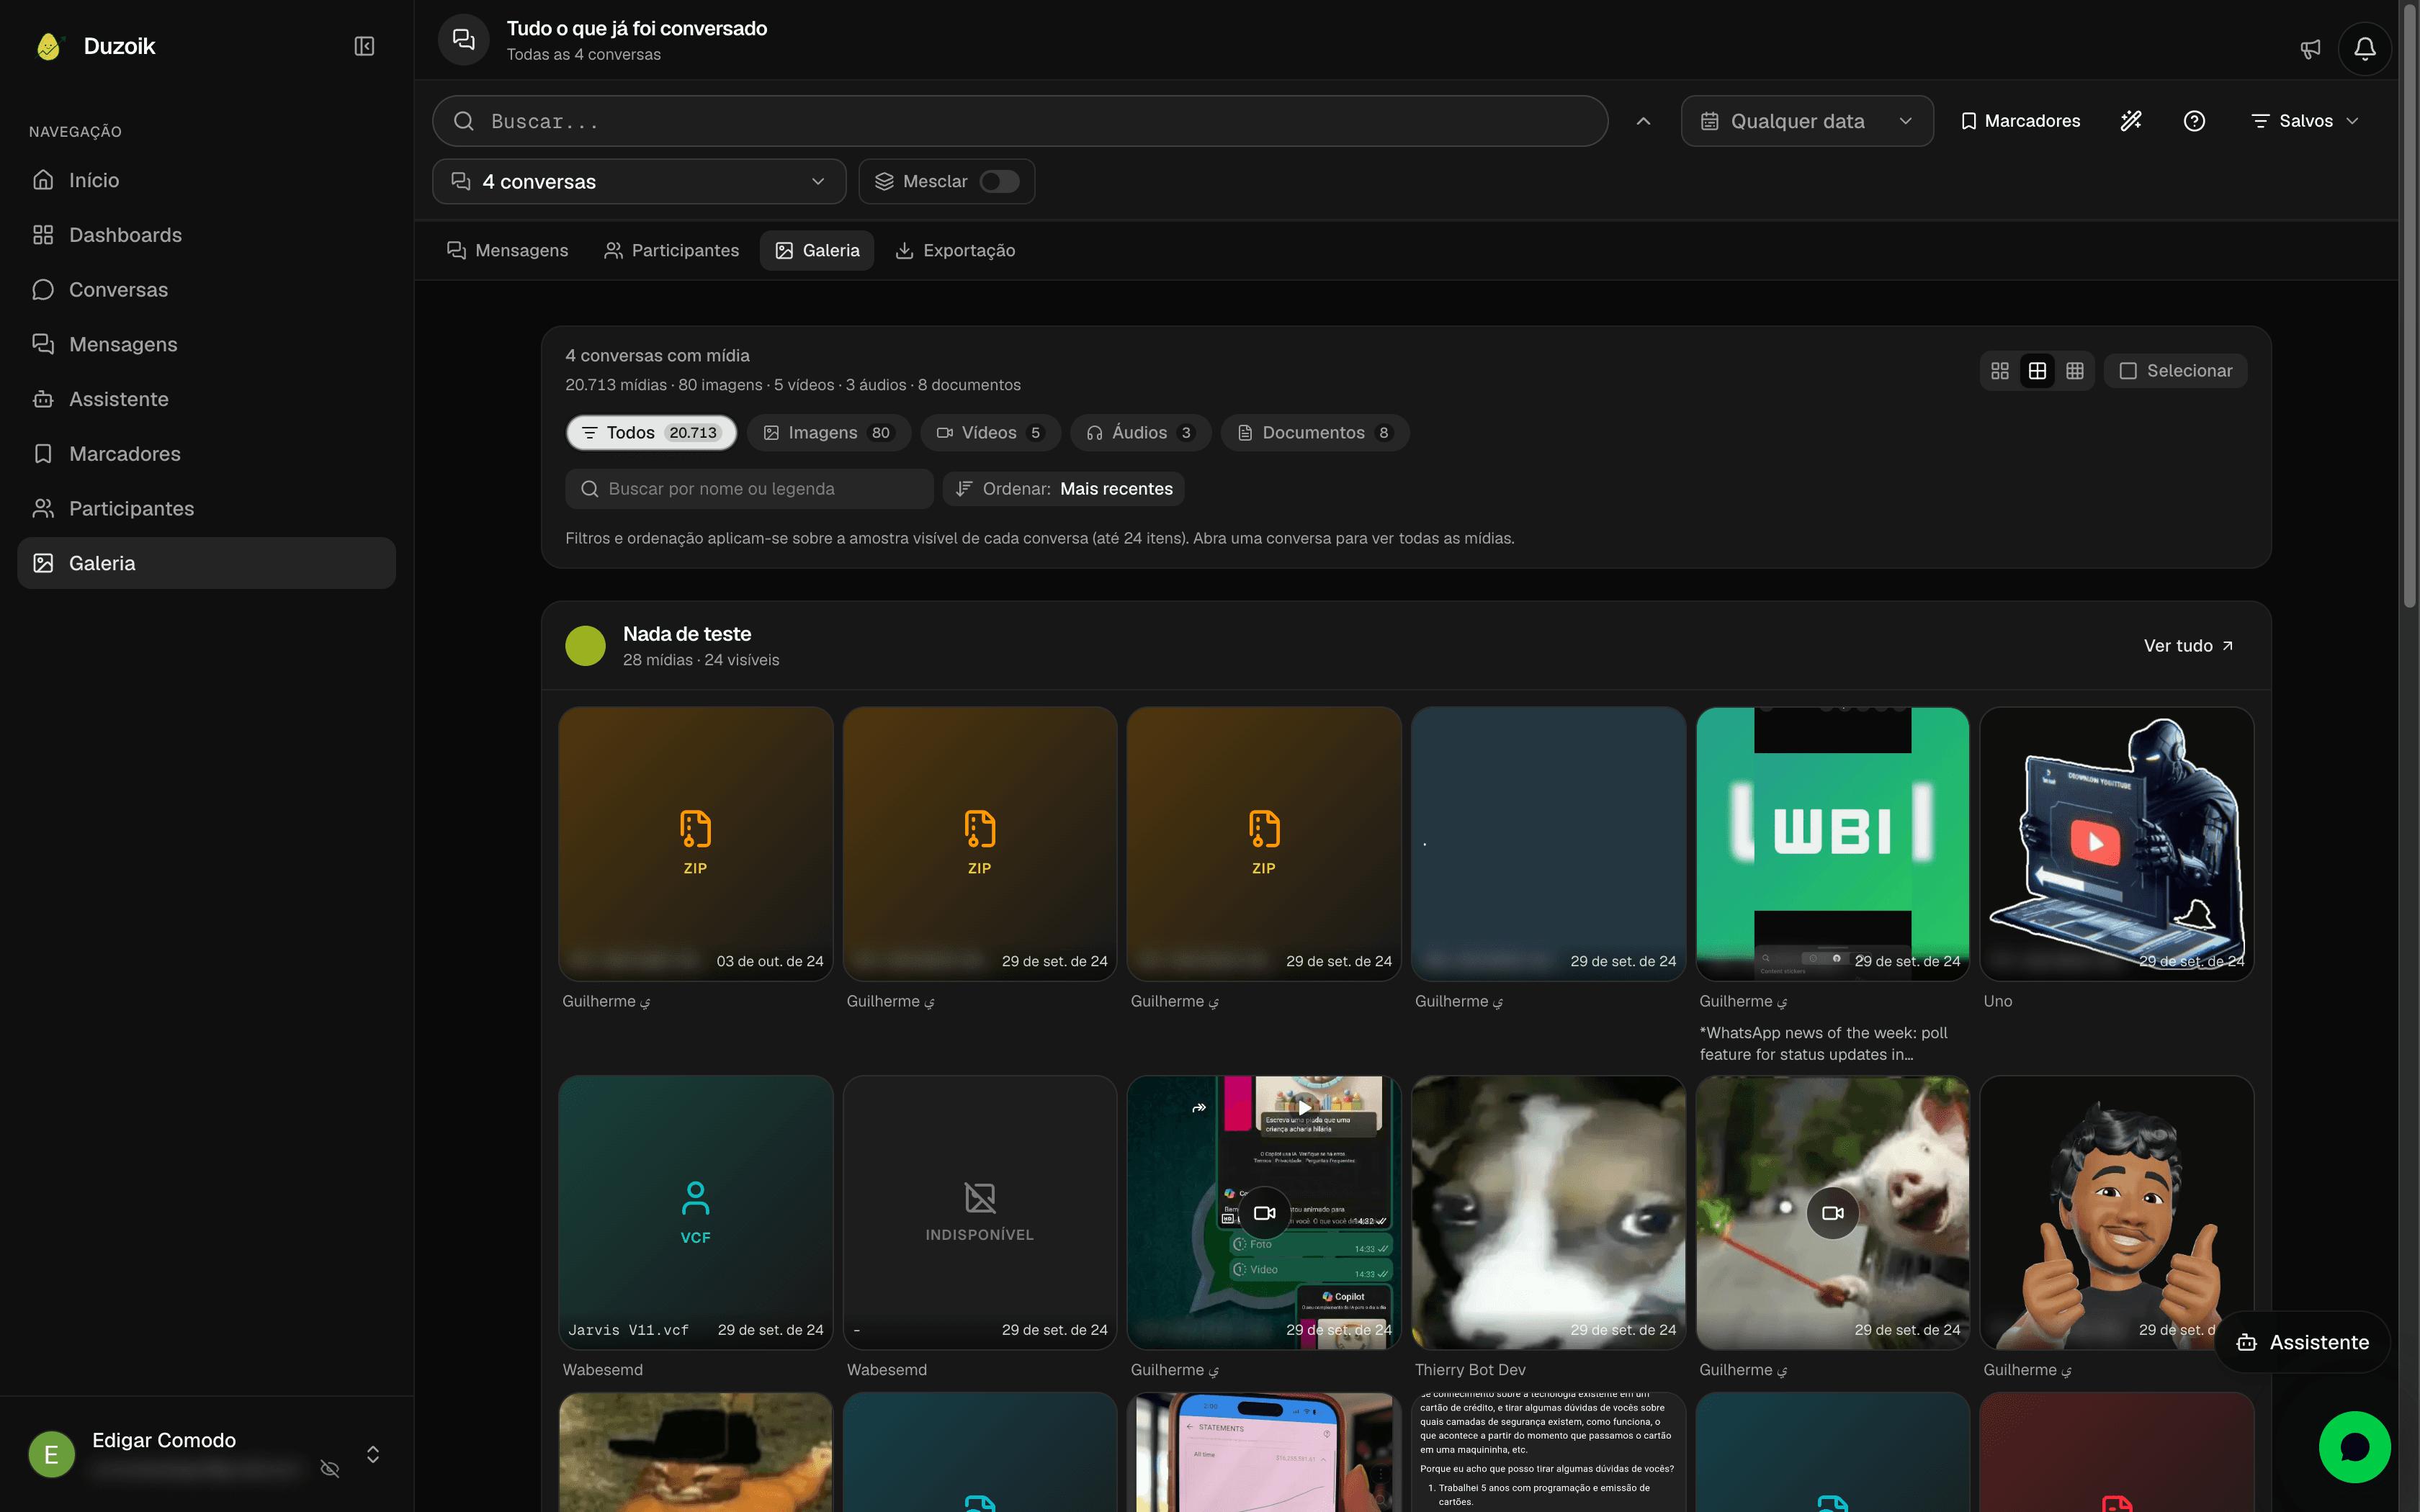This screenshot has height=1512, width=2420.
Task: Open the floating Assistente button
Action: pyautogui.click(x=2302, y=1342)
